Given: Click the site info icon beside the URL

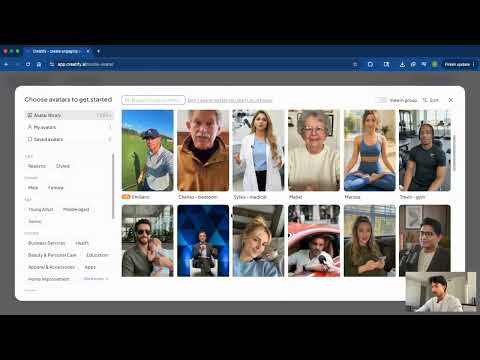Looking at the screenshot, I should pyautogui.click(x=52, y=64).
